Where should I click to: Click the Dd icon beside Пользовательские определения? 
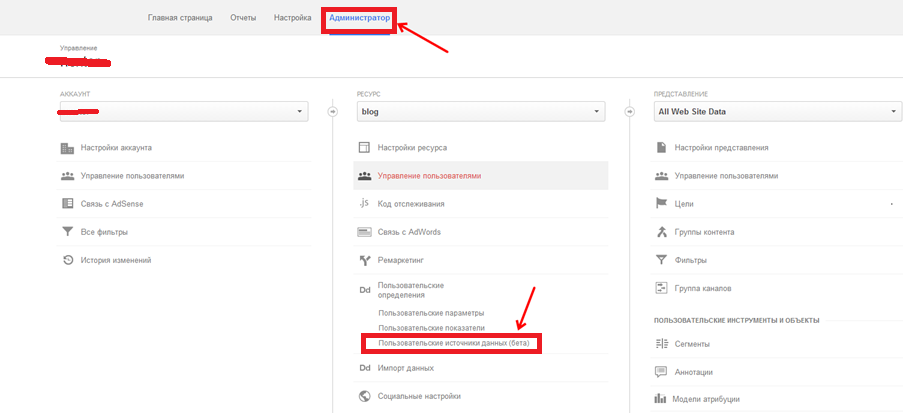click(x=364, y=291)
